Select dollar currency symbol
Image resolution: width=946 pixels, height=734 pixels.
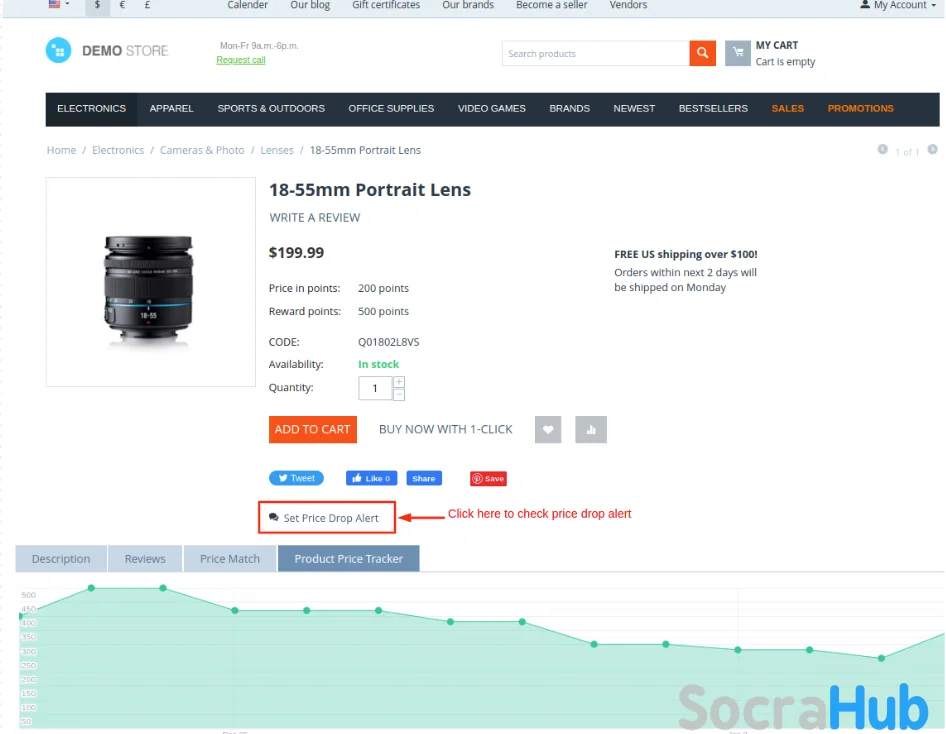pos(97,5)
